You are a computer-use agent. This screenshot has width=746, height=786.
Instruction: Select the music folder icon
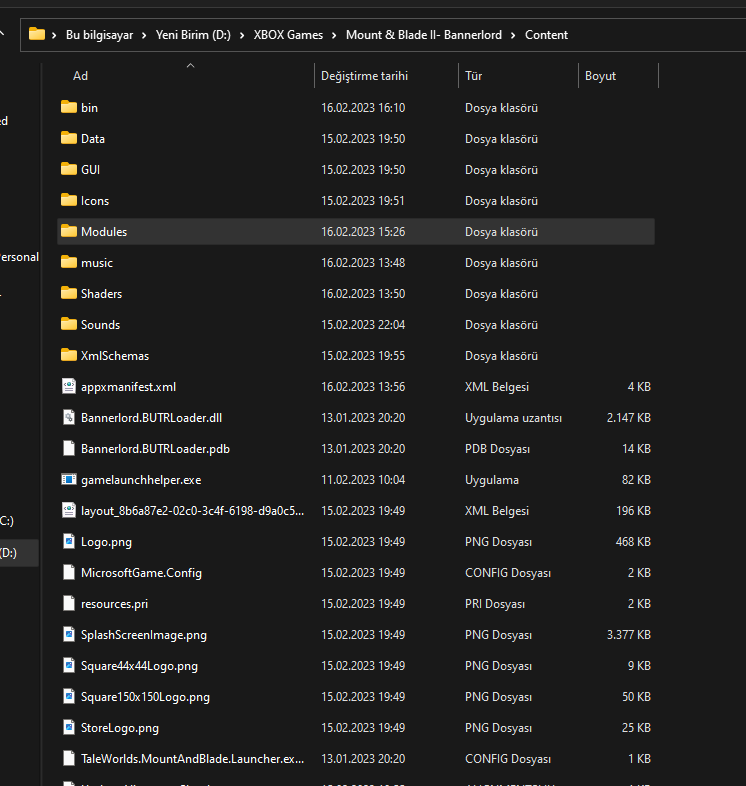tap(69, 262)
